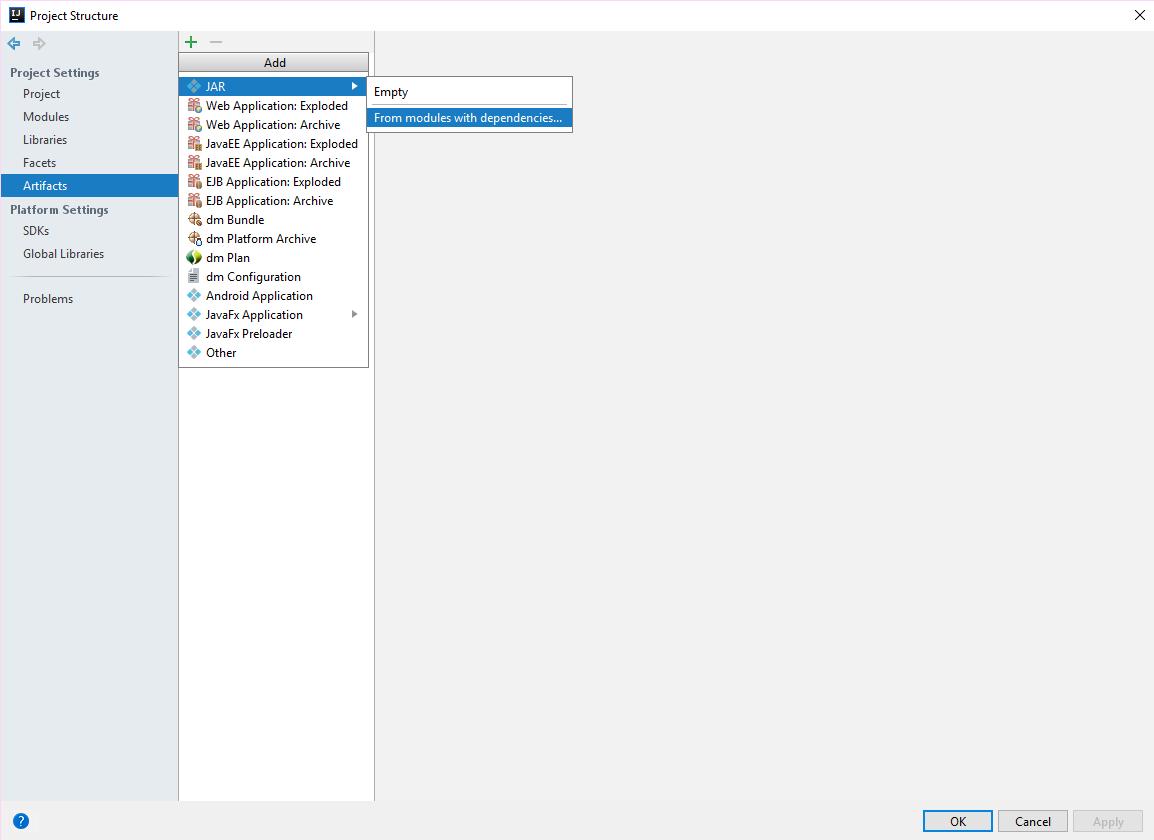
Task: Open Problems page in sidebar
Action: click(89, 298)
